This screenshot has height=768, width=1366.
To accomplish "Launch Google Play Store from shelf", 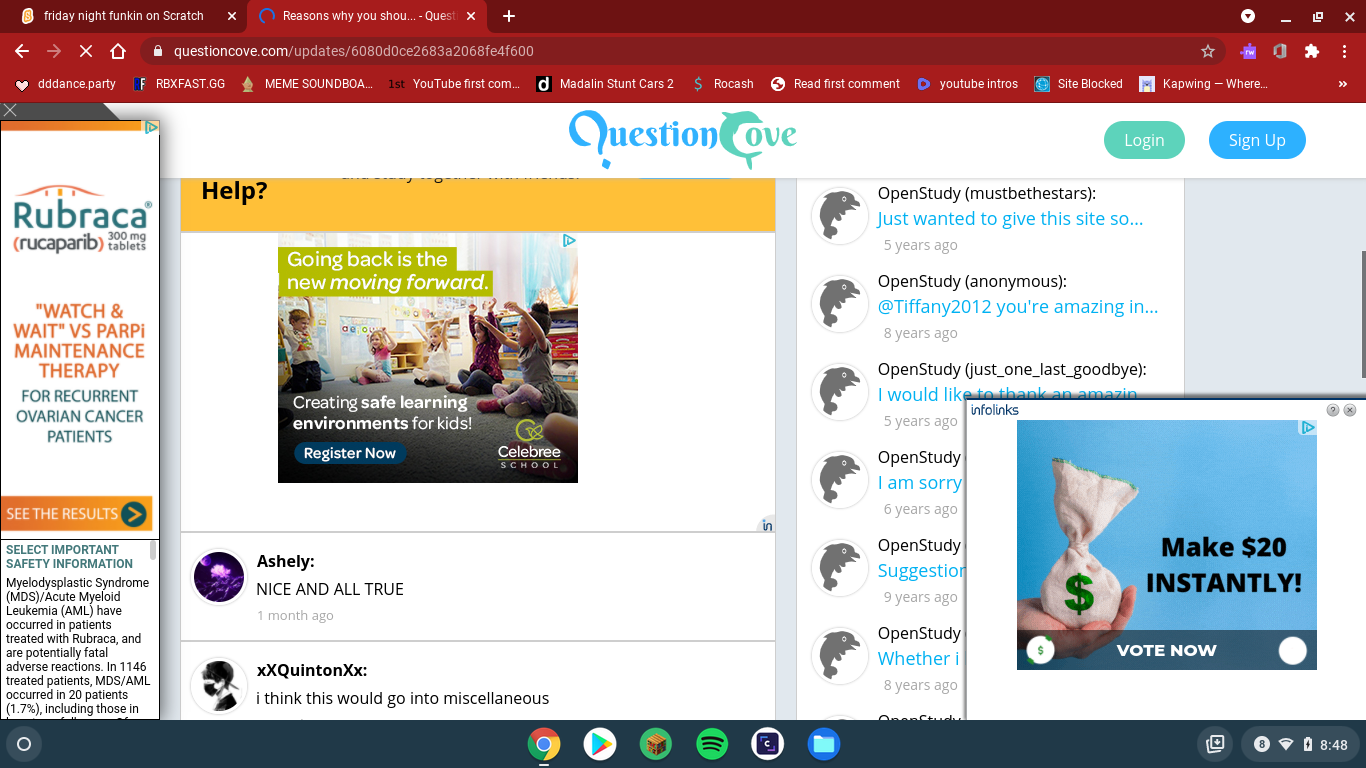I will coord(600,744).
